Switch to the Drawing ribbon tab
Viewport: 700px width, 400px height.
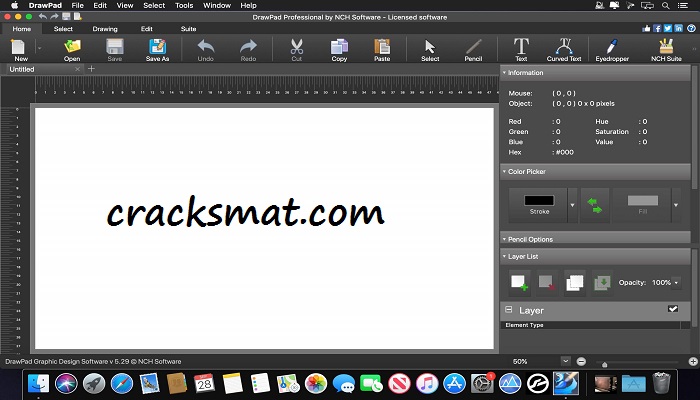tap(105, 29)
